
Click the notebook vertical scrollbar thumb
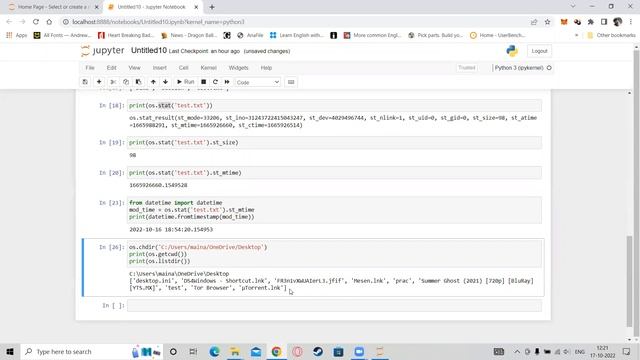coord(629,282)
